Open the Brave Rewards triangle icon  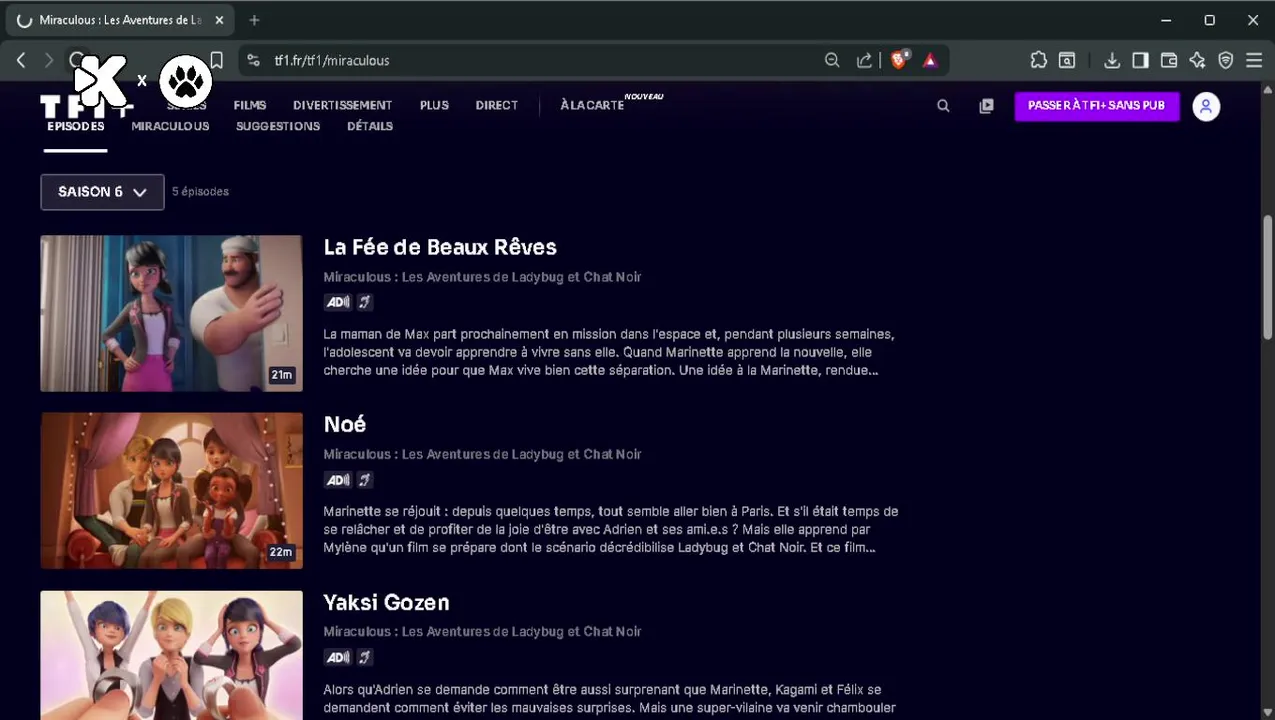point(930,60)
